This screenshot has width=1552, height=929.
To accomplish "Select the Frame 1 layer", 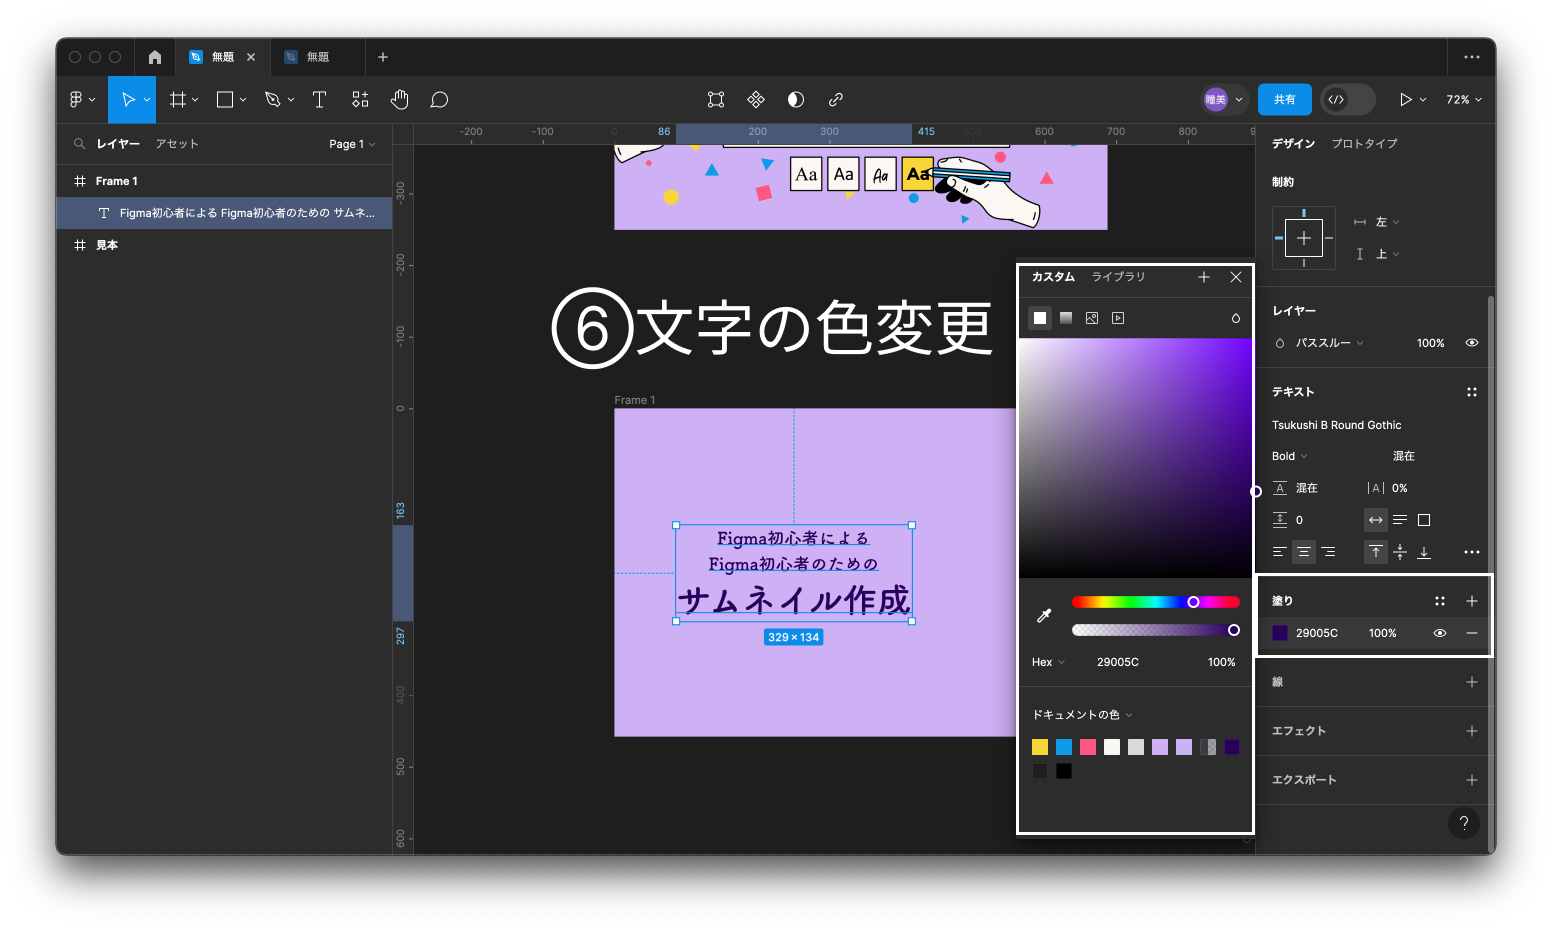I will (x=224, y=181).
